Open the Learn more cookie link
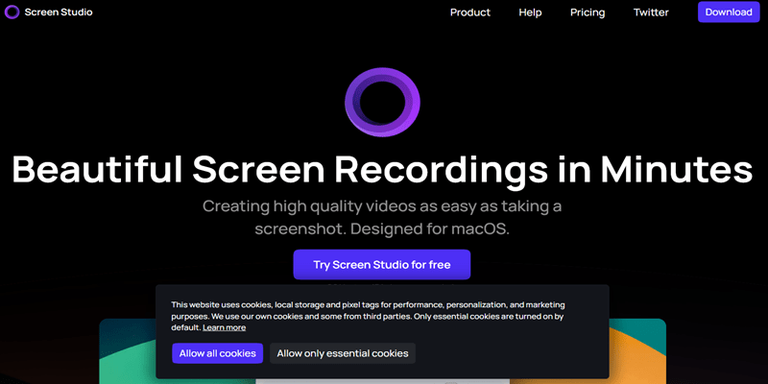 coord(224,328)
